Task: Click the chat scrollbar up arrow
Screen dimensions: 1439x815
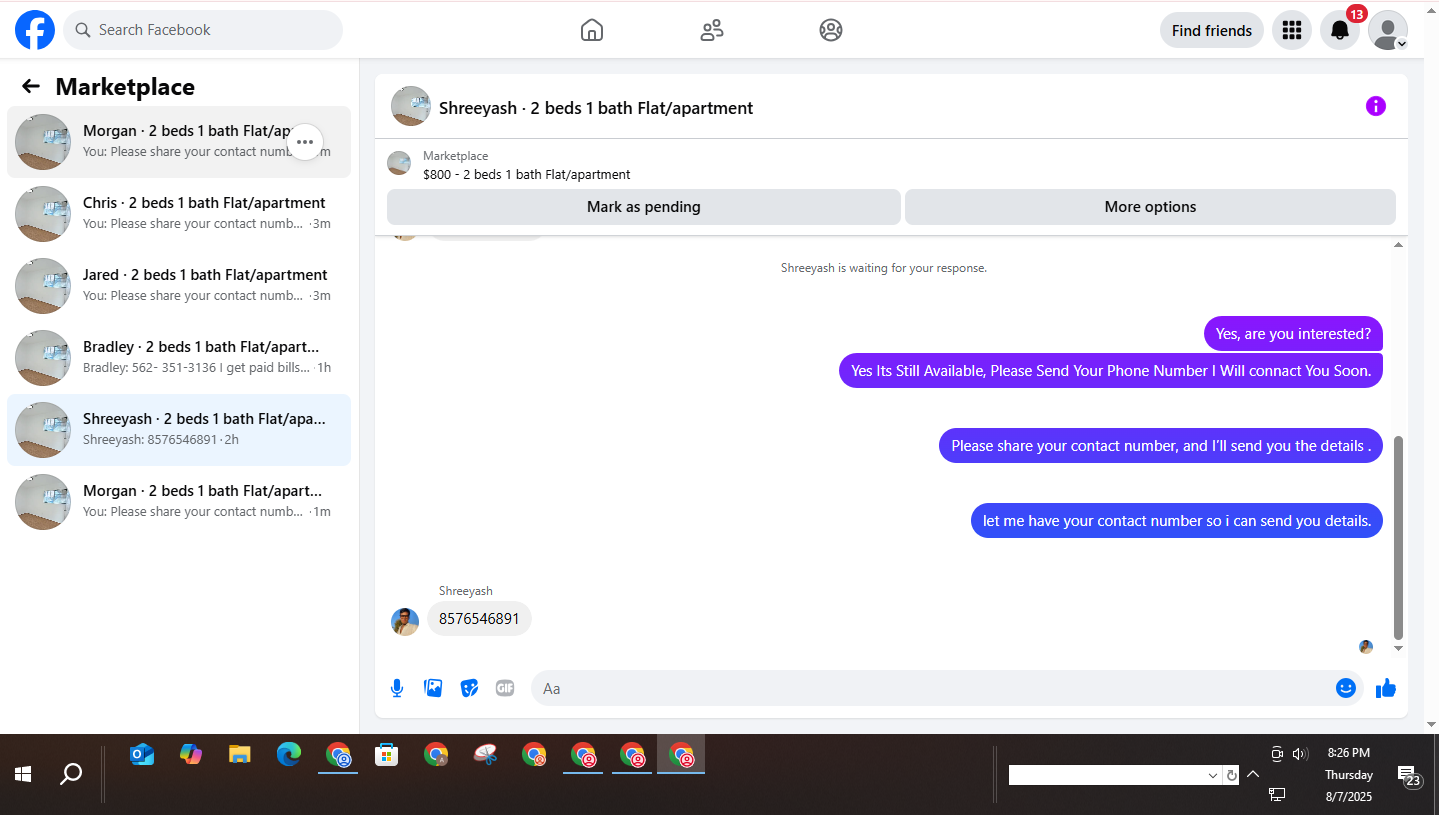Action: click(1398, 245)
